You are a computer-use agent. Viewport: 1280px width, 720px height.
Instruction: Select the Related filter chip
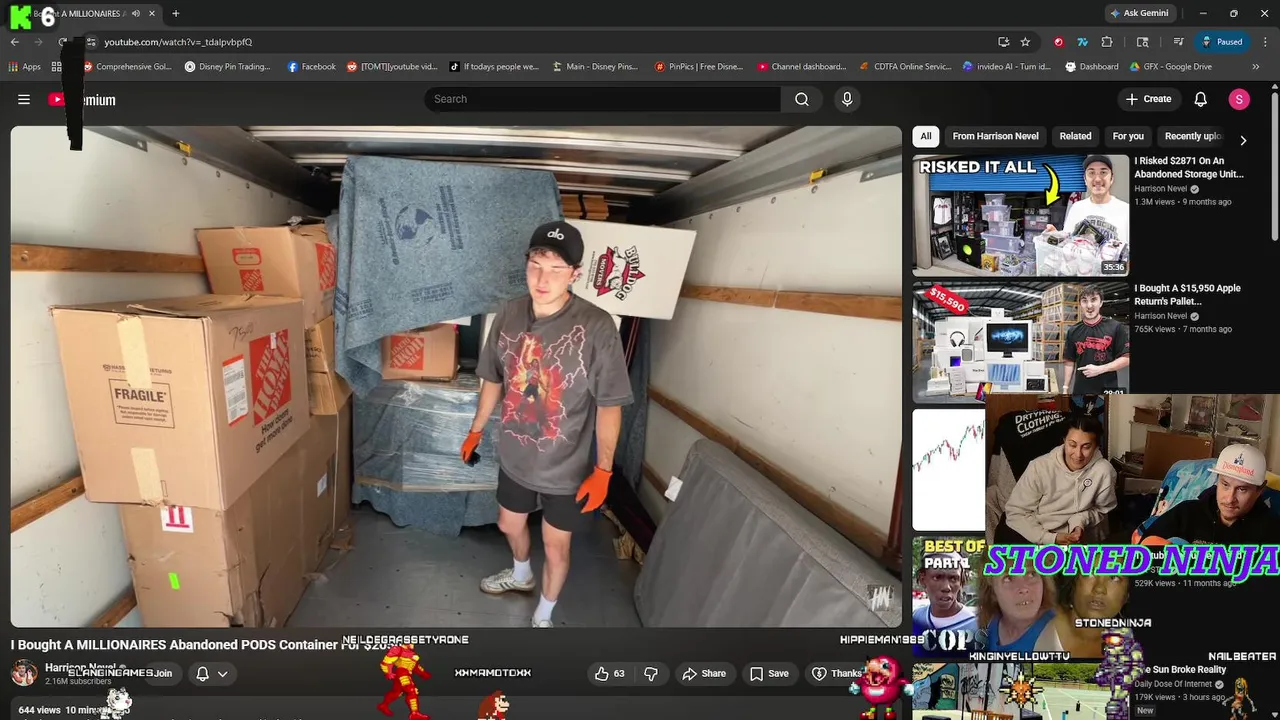coord(1075,136)
